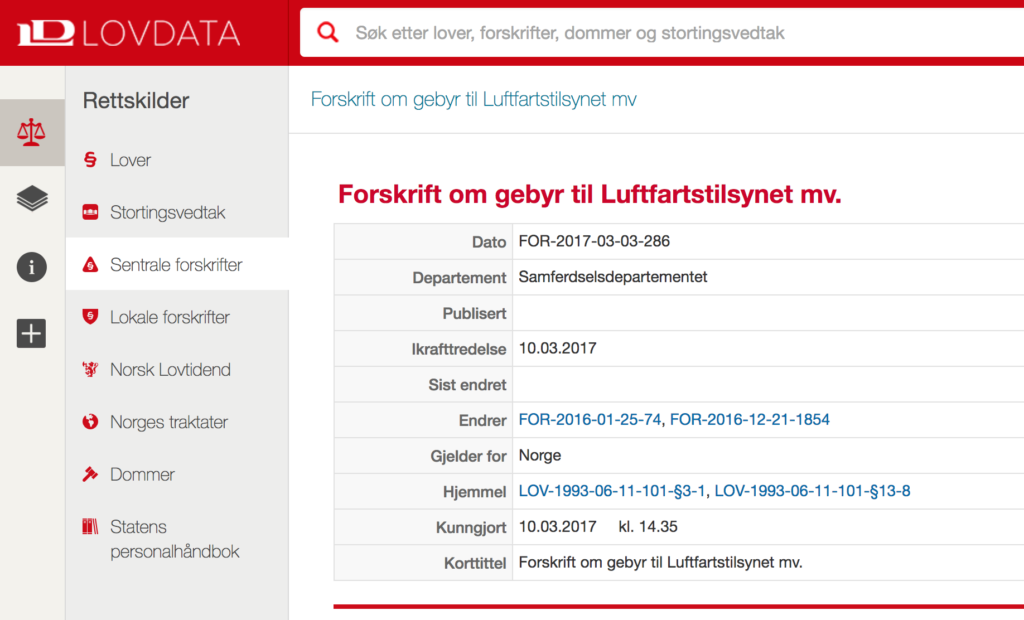The width and height of the screenshot is (1024, 620).
Task: Follow the FOR-2016-12-21-1854 link
Action: click(x=749, y=420)
